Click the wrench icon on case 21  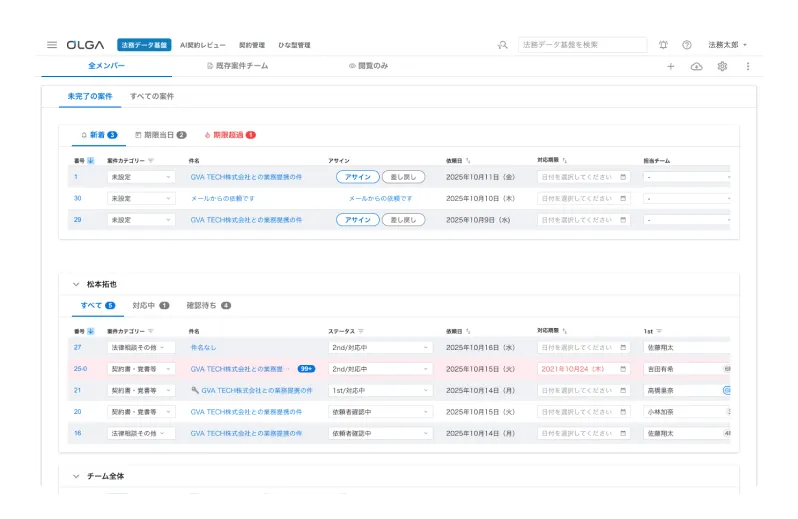(x=194, y=390)
